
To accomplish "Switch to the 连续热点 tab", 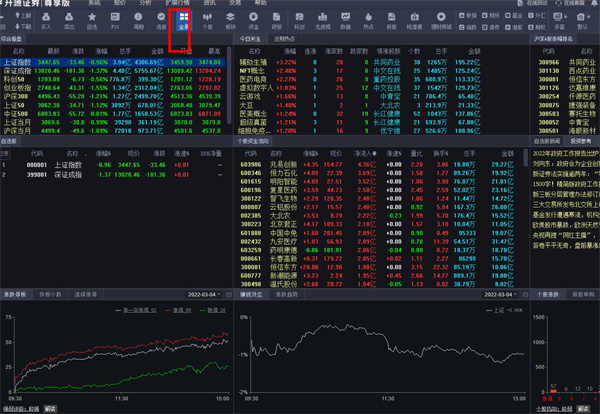I will [x=284, y=39].
